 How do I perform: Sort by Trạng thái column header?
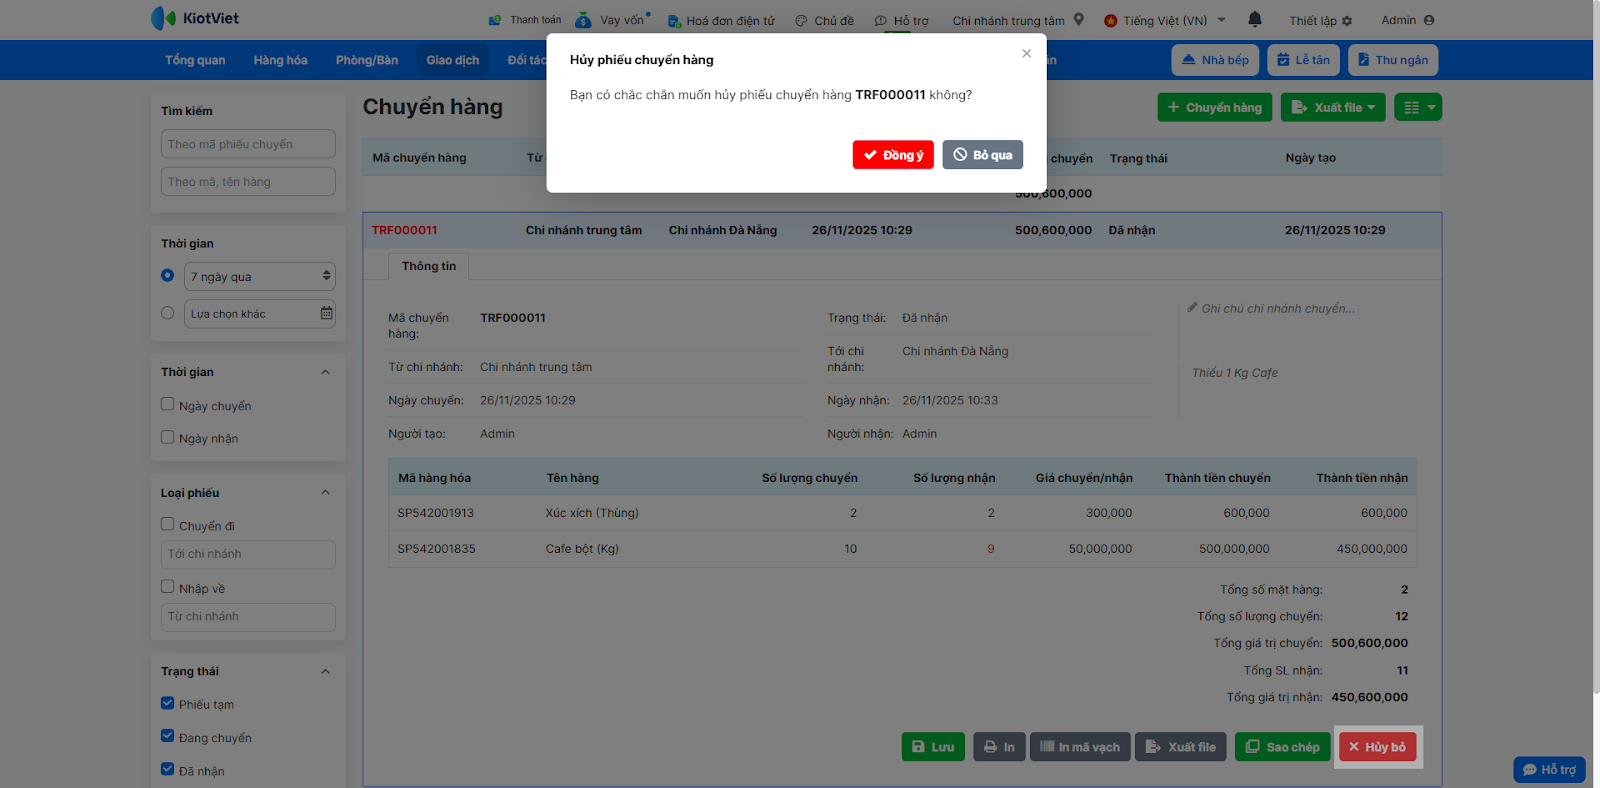[x=1138, y=158]
